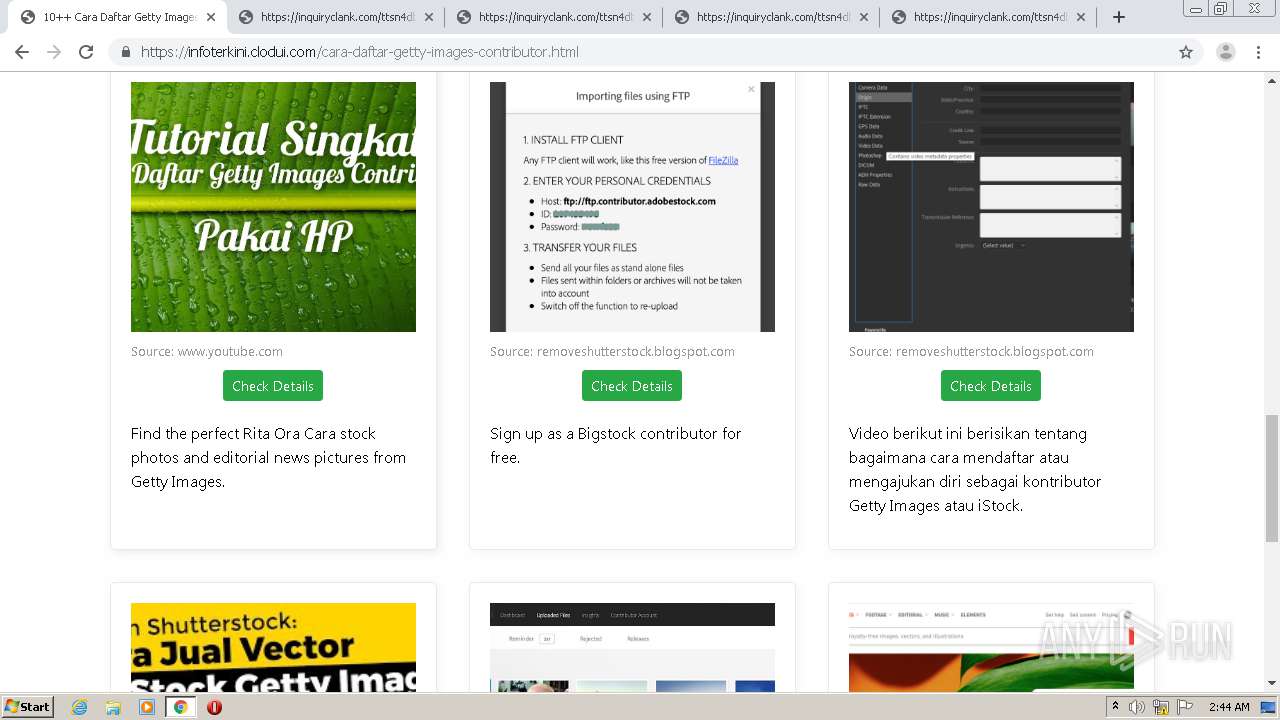The image size is (1280, 720).
Task: Open the orange leaf footage site thumbnail
Action: [991, 647]
